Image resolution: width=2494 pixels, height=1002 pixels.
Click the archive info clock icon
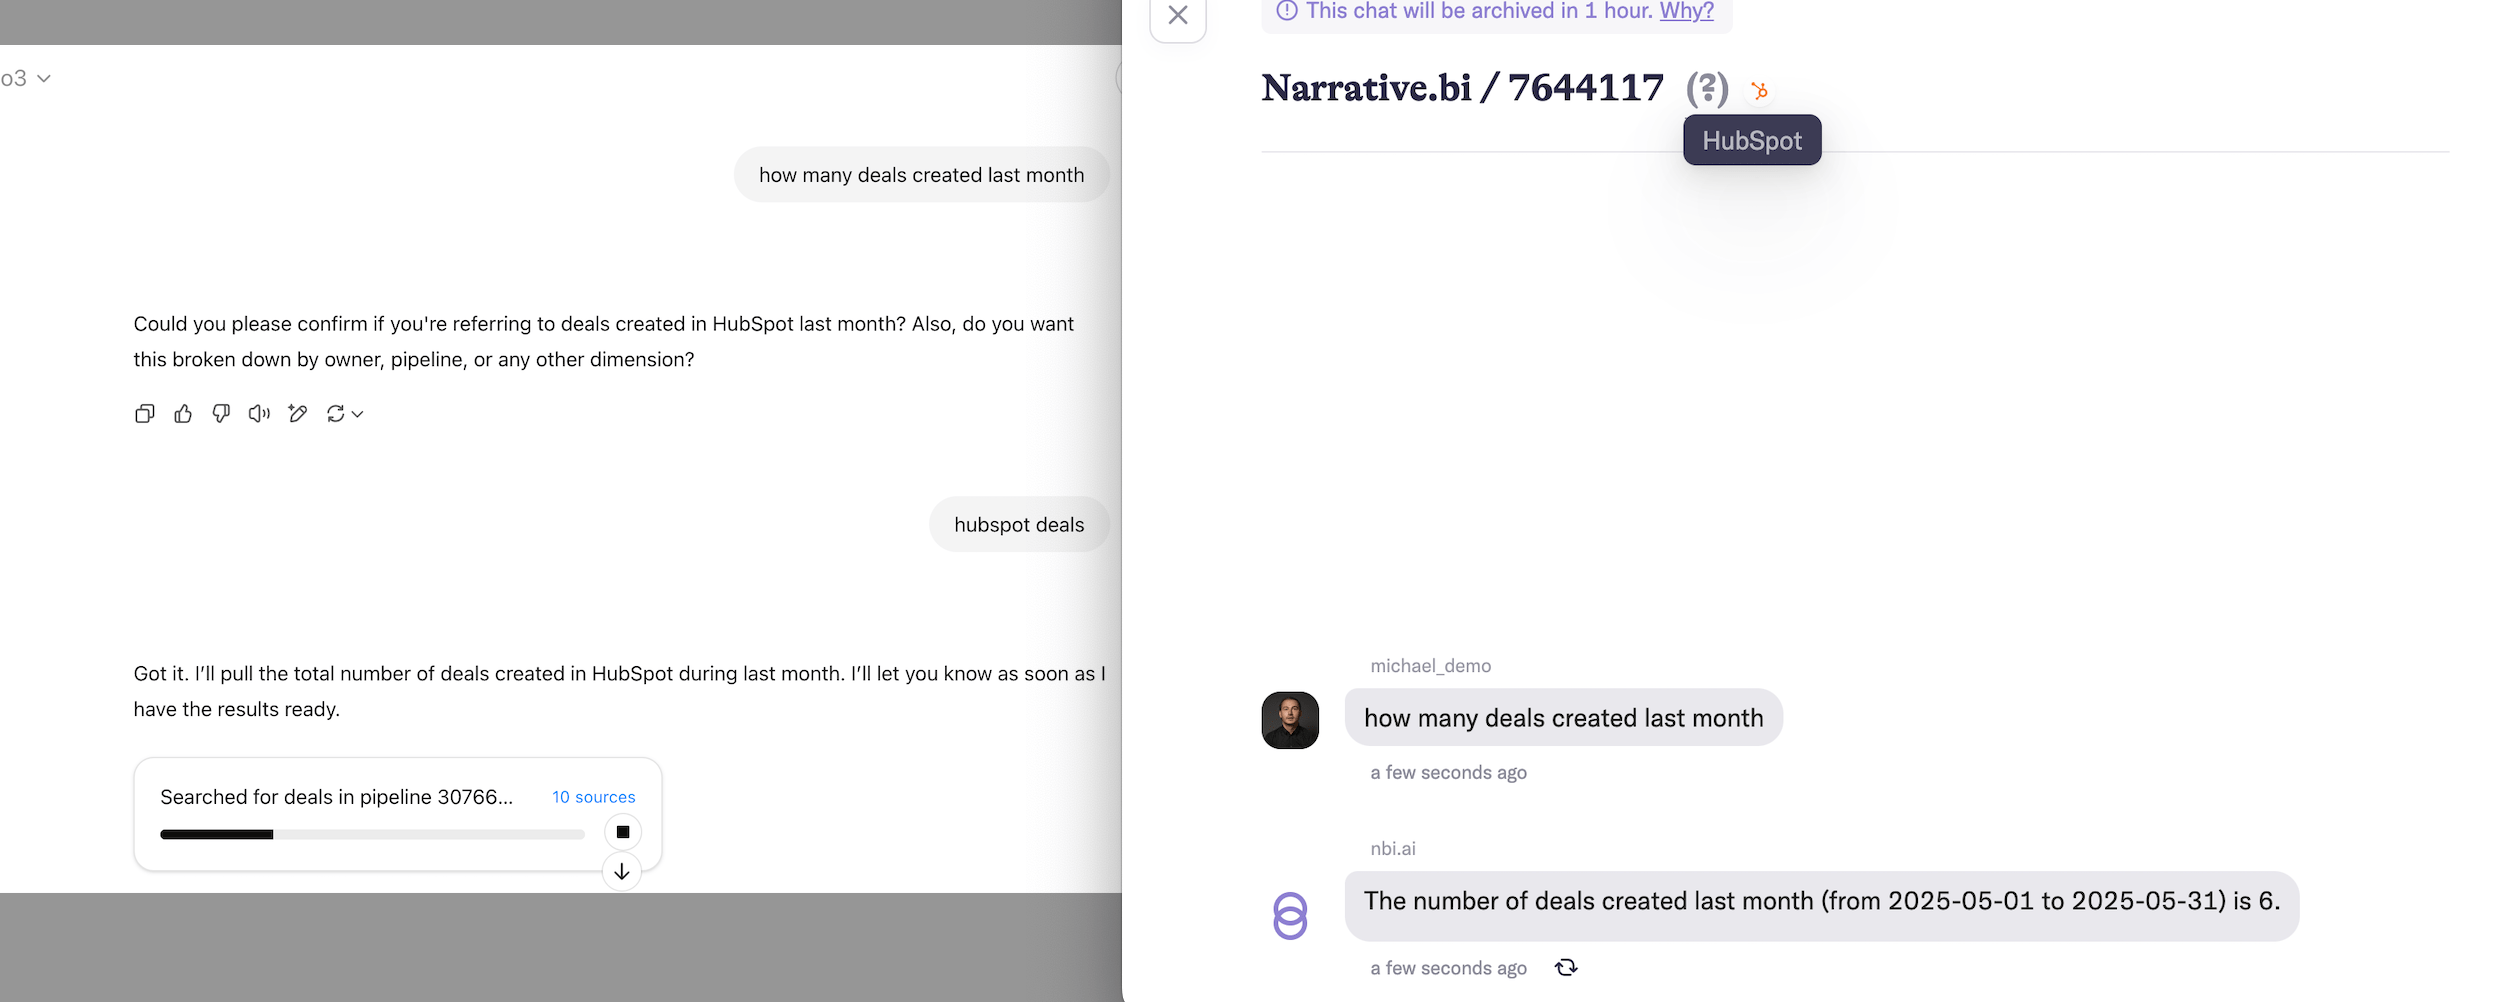tap(1287, 11)
